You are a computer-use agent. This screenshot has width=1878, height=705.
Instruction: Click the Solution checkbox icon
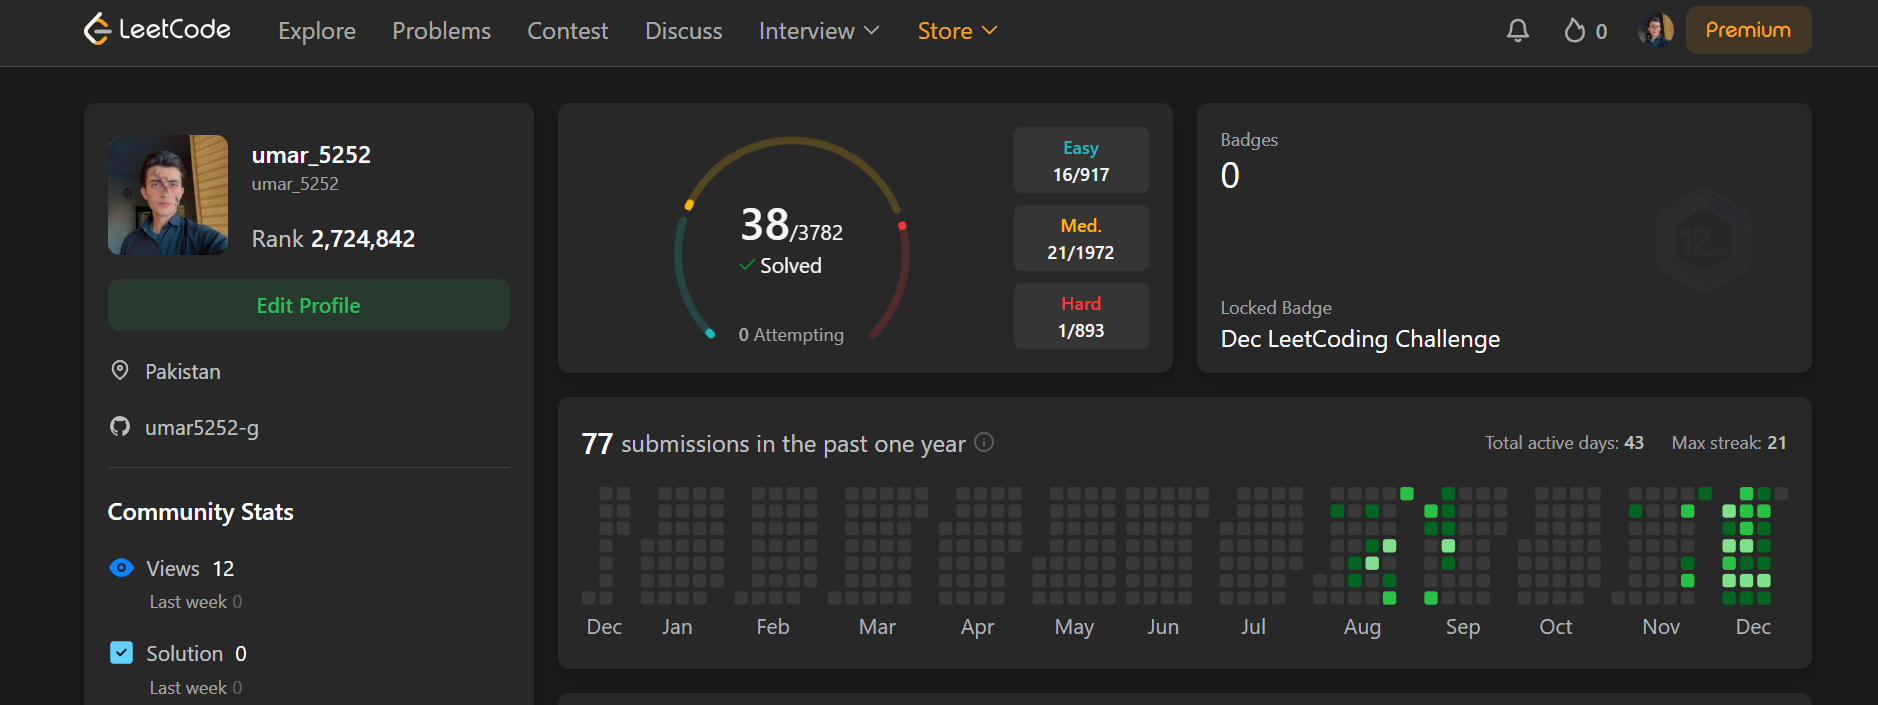pyautogui.click(x=121, y=653)
